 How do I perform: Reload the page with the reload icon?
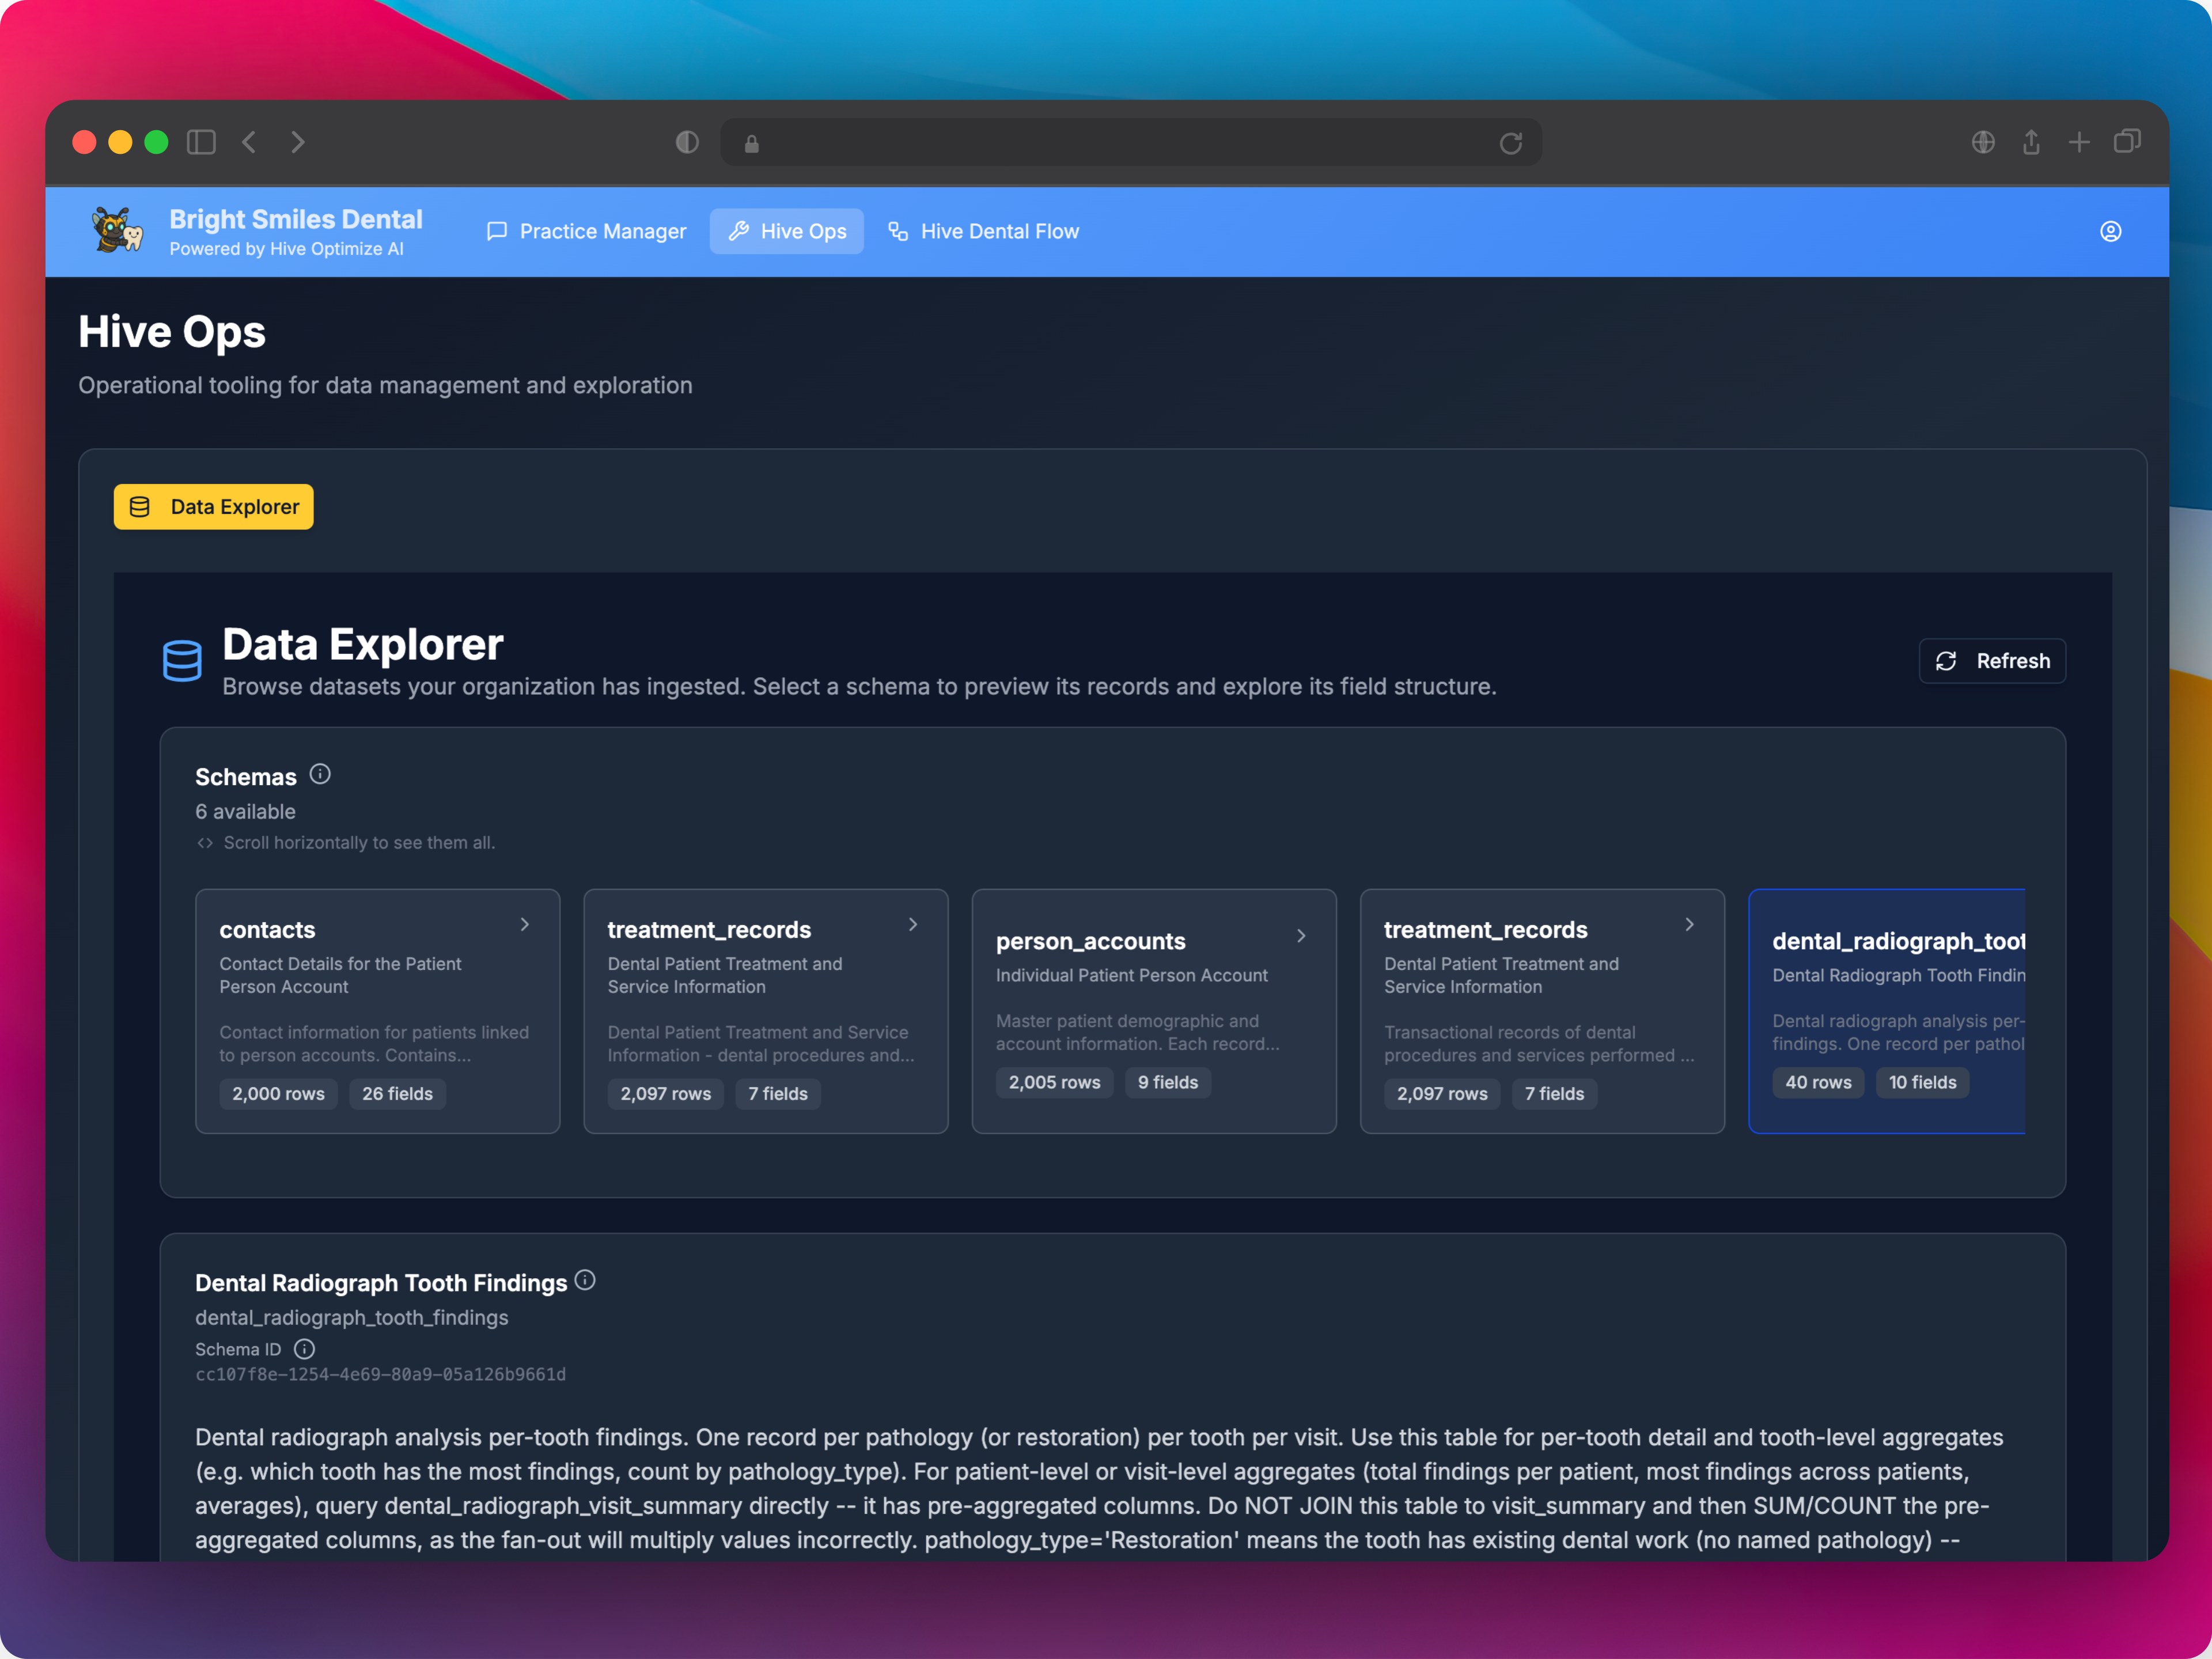coord(1511,143)
